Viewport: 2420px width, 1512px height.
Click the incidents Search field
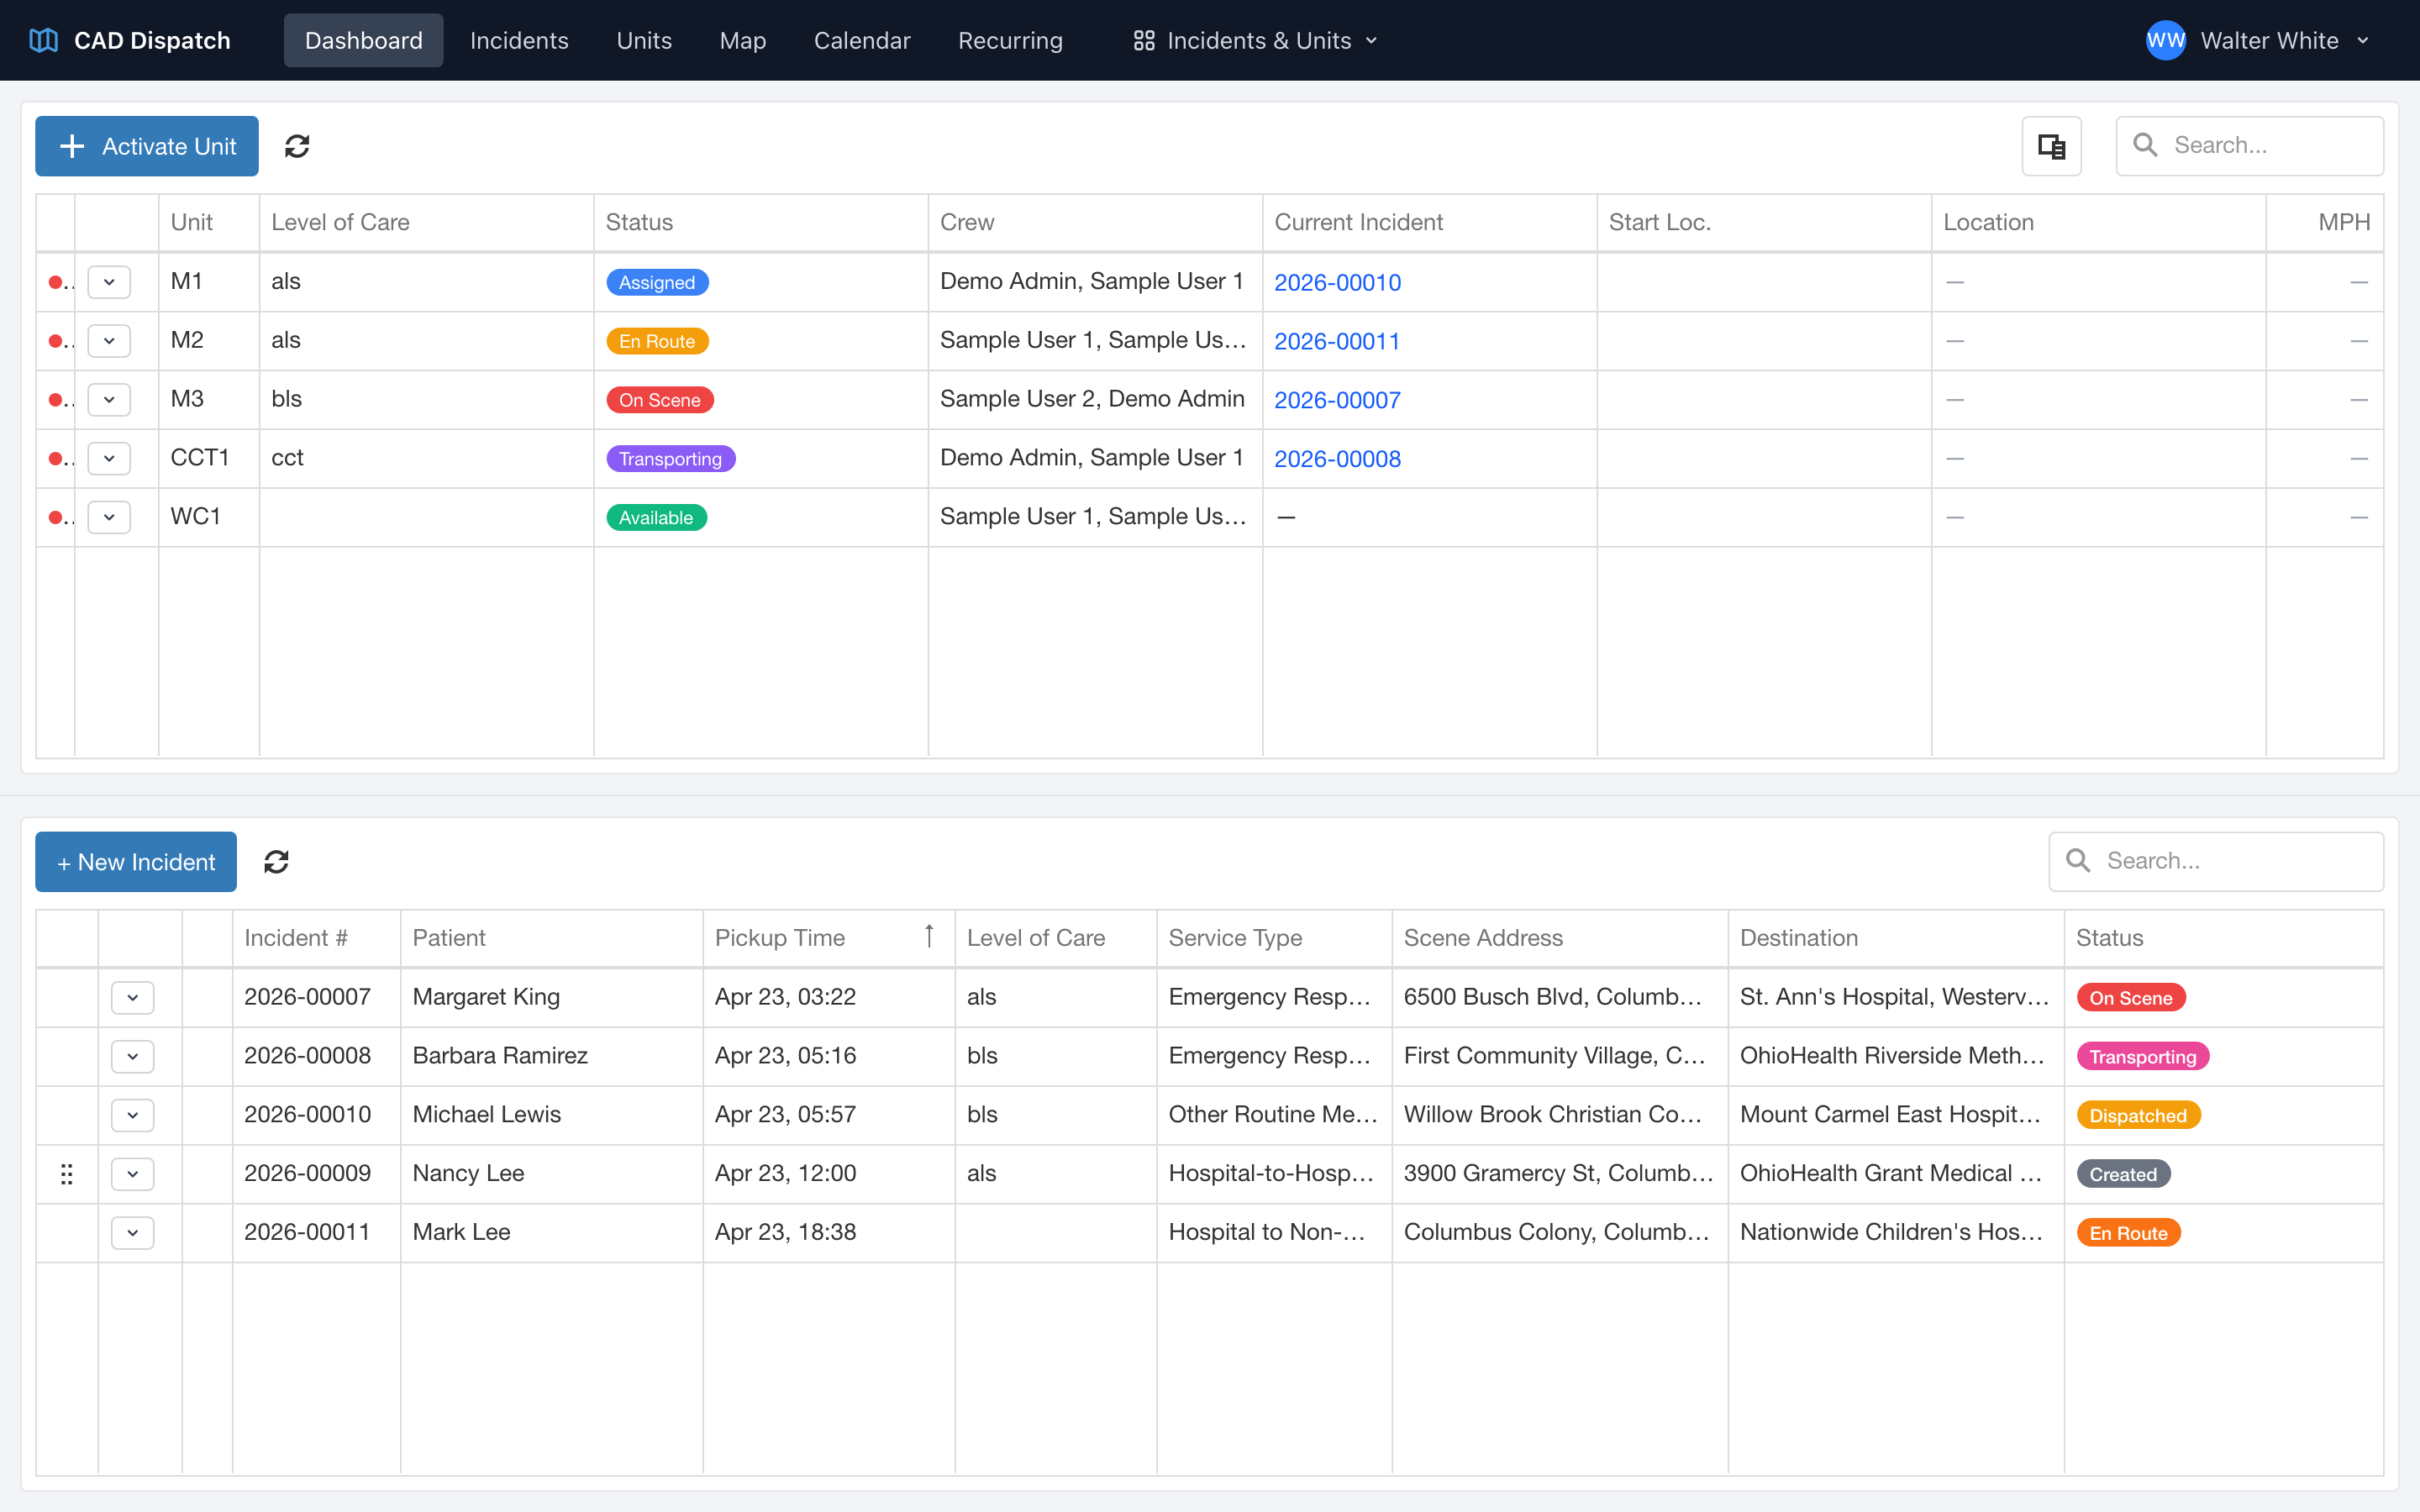(x=2216, y=861)
